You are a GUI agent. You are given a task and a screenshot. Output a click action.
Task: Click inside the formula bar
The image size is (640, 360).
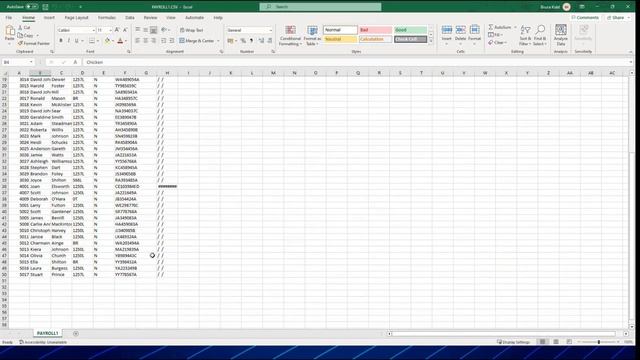pyautogui.click(x=355, y=62)
